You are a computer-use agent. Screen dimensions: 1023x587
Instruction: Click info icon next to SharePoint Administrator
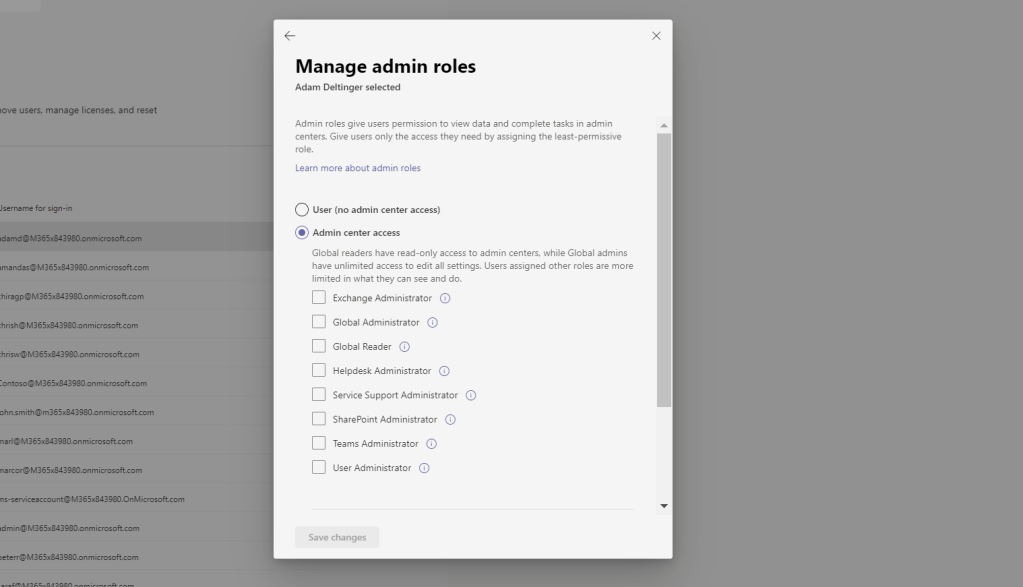pyautogui.click(x=450, y=420)
